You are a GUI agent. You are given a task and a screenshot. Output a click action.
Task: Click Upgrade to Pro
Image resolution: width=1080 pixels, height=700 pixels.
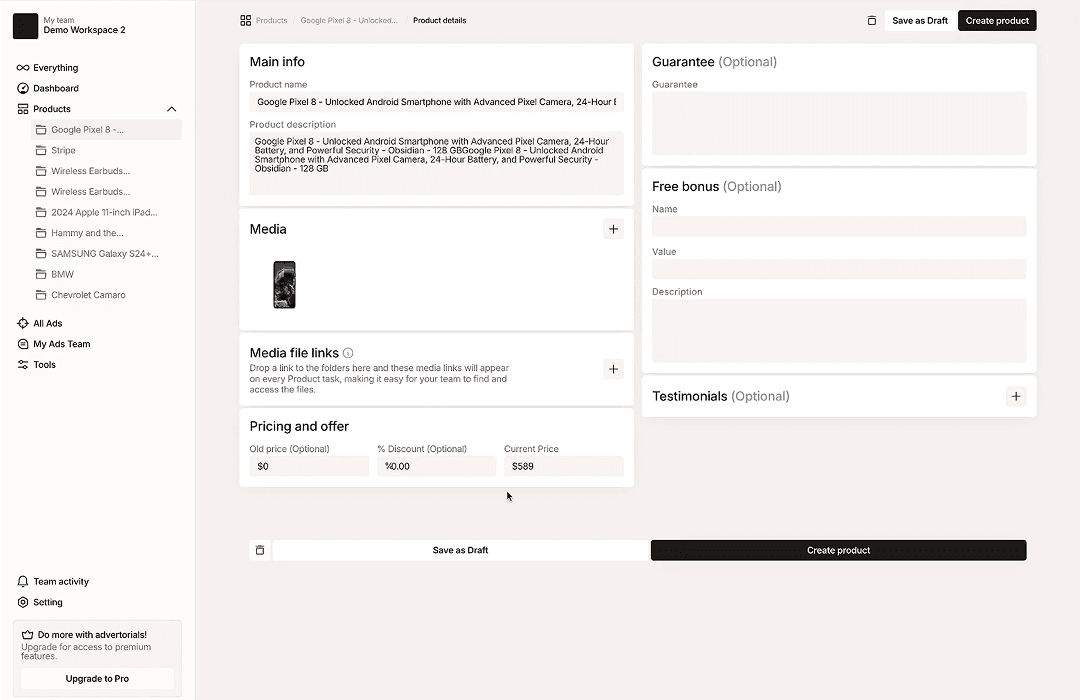point(96,678)
